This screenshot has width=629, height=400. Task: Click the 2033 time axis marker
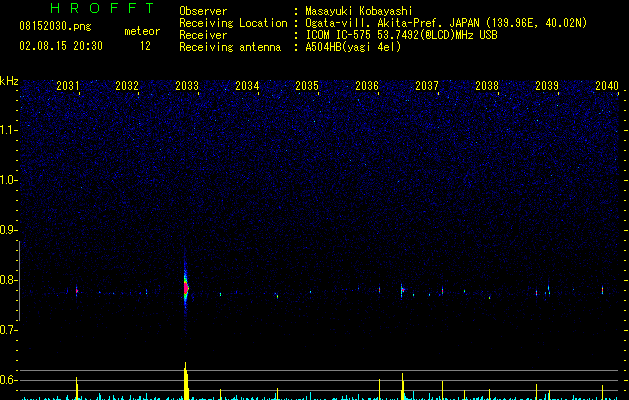pos(187,85)
